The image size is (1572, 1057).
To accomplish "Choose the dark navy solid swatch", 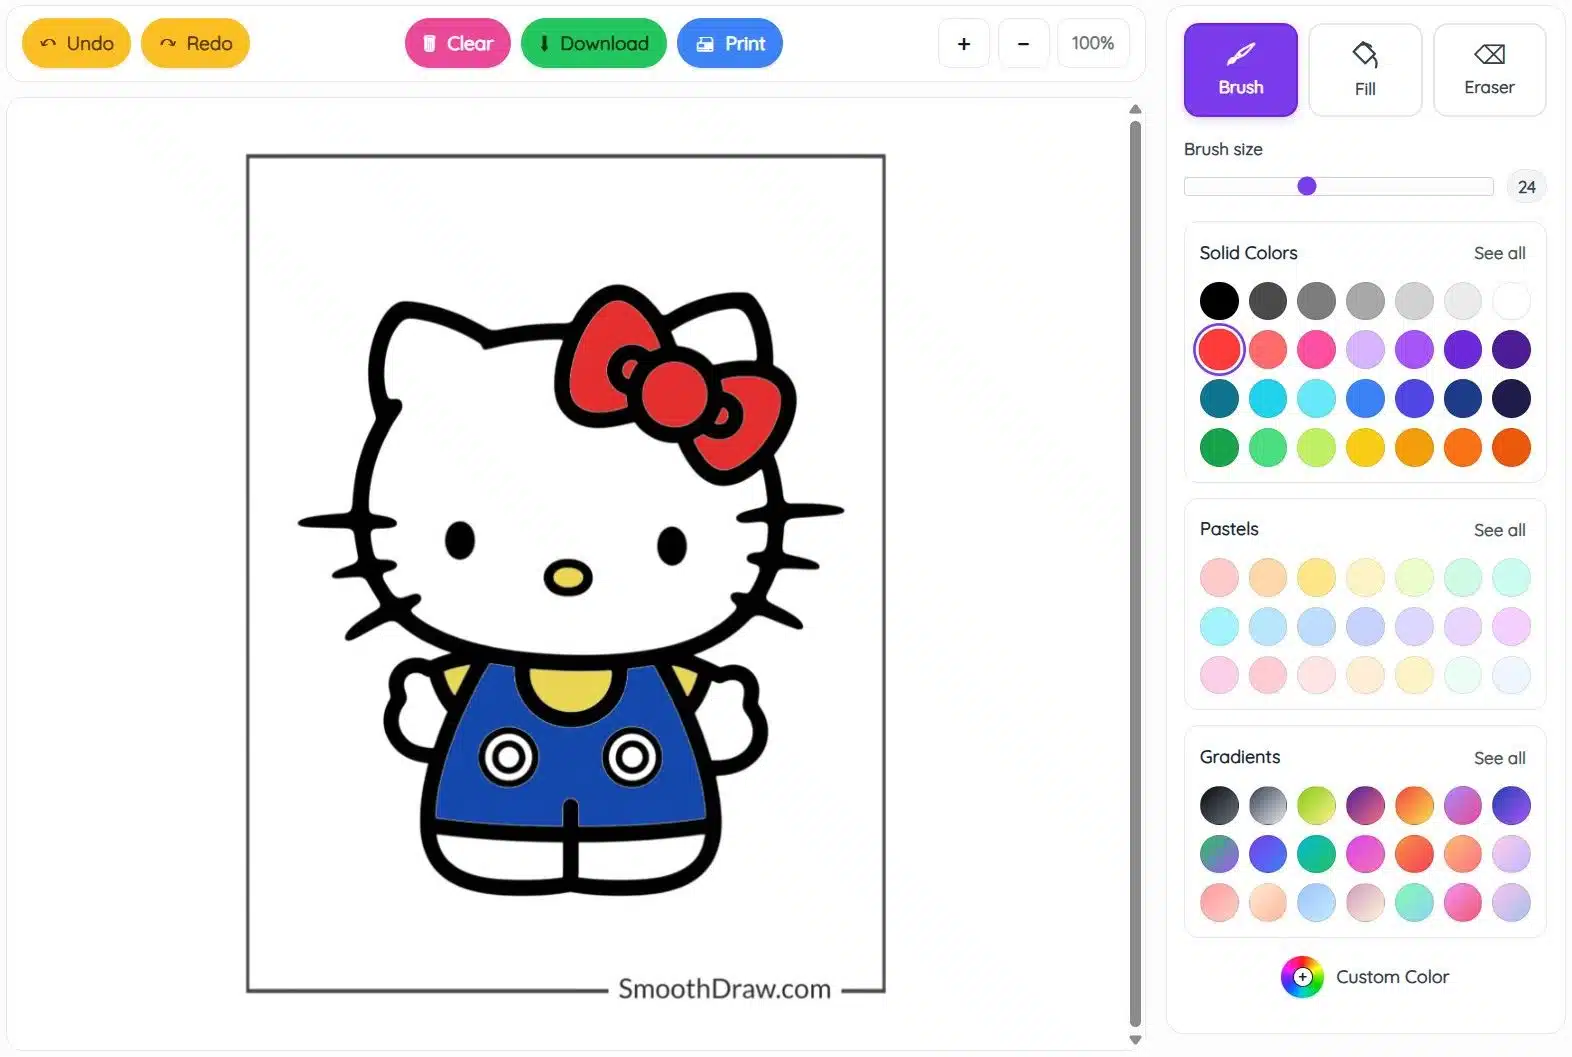I will pos(1511,398).
